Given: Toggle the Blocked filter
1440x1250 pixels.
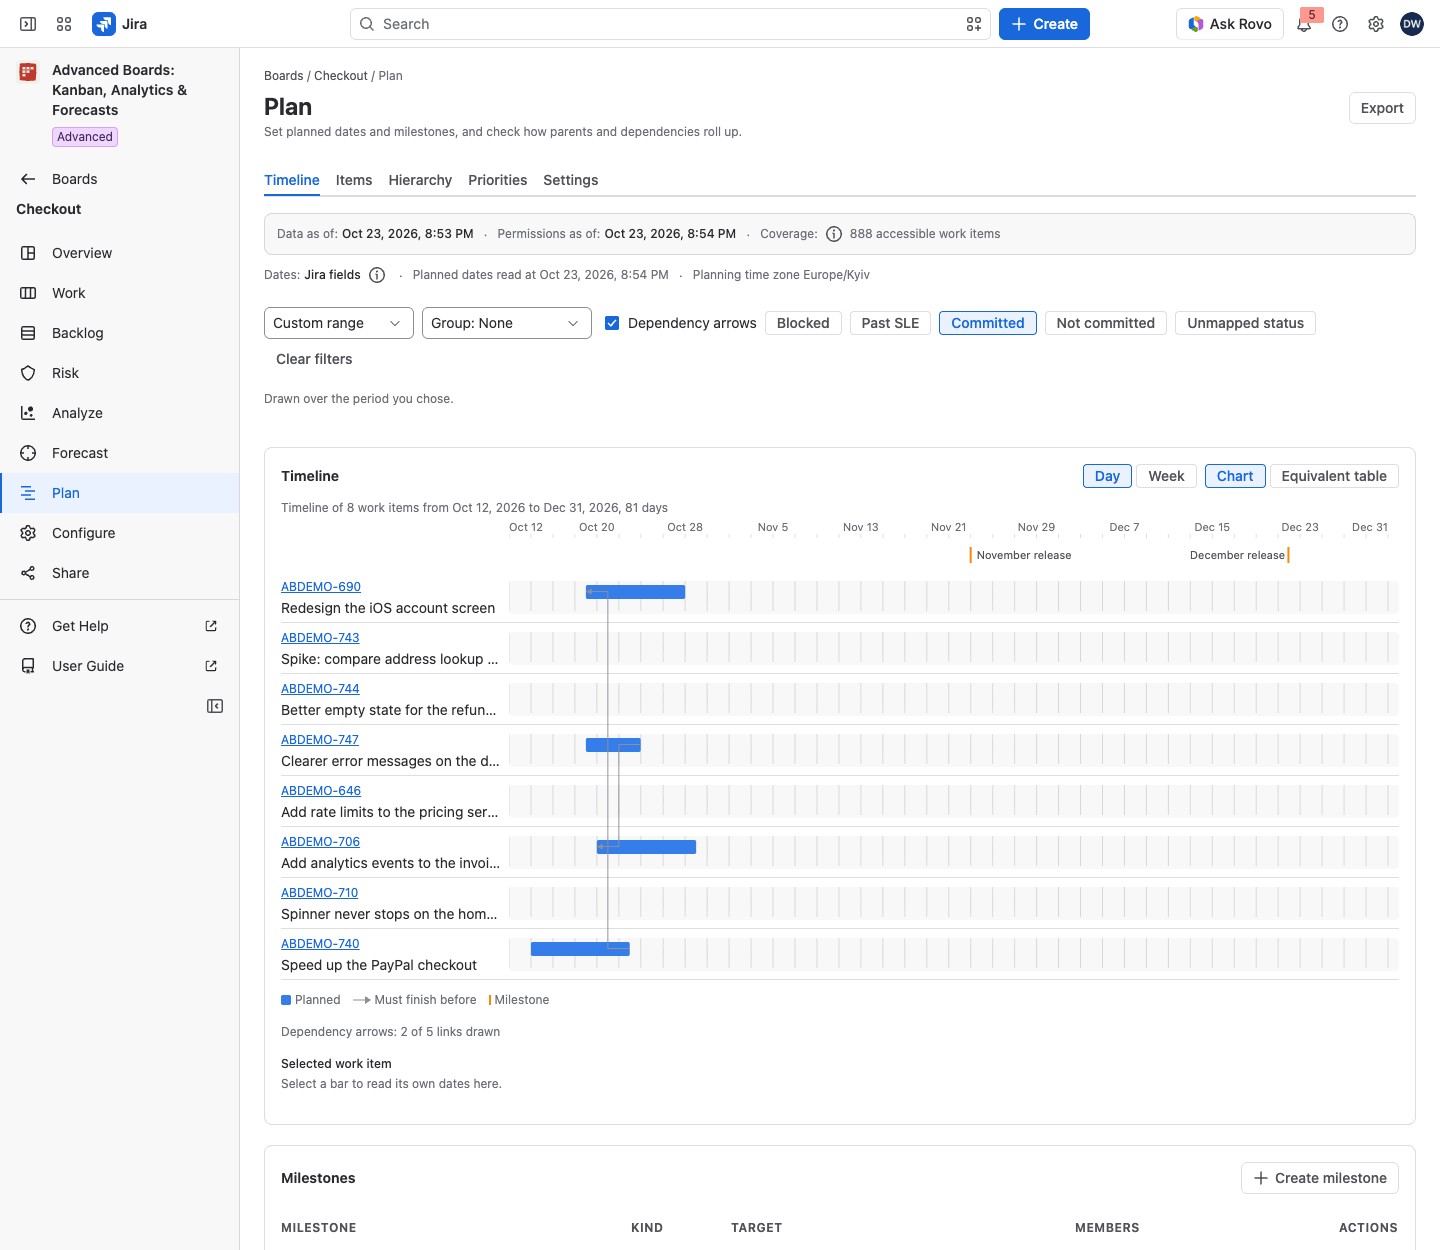Looking at the screenshot, I should 803,323.
